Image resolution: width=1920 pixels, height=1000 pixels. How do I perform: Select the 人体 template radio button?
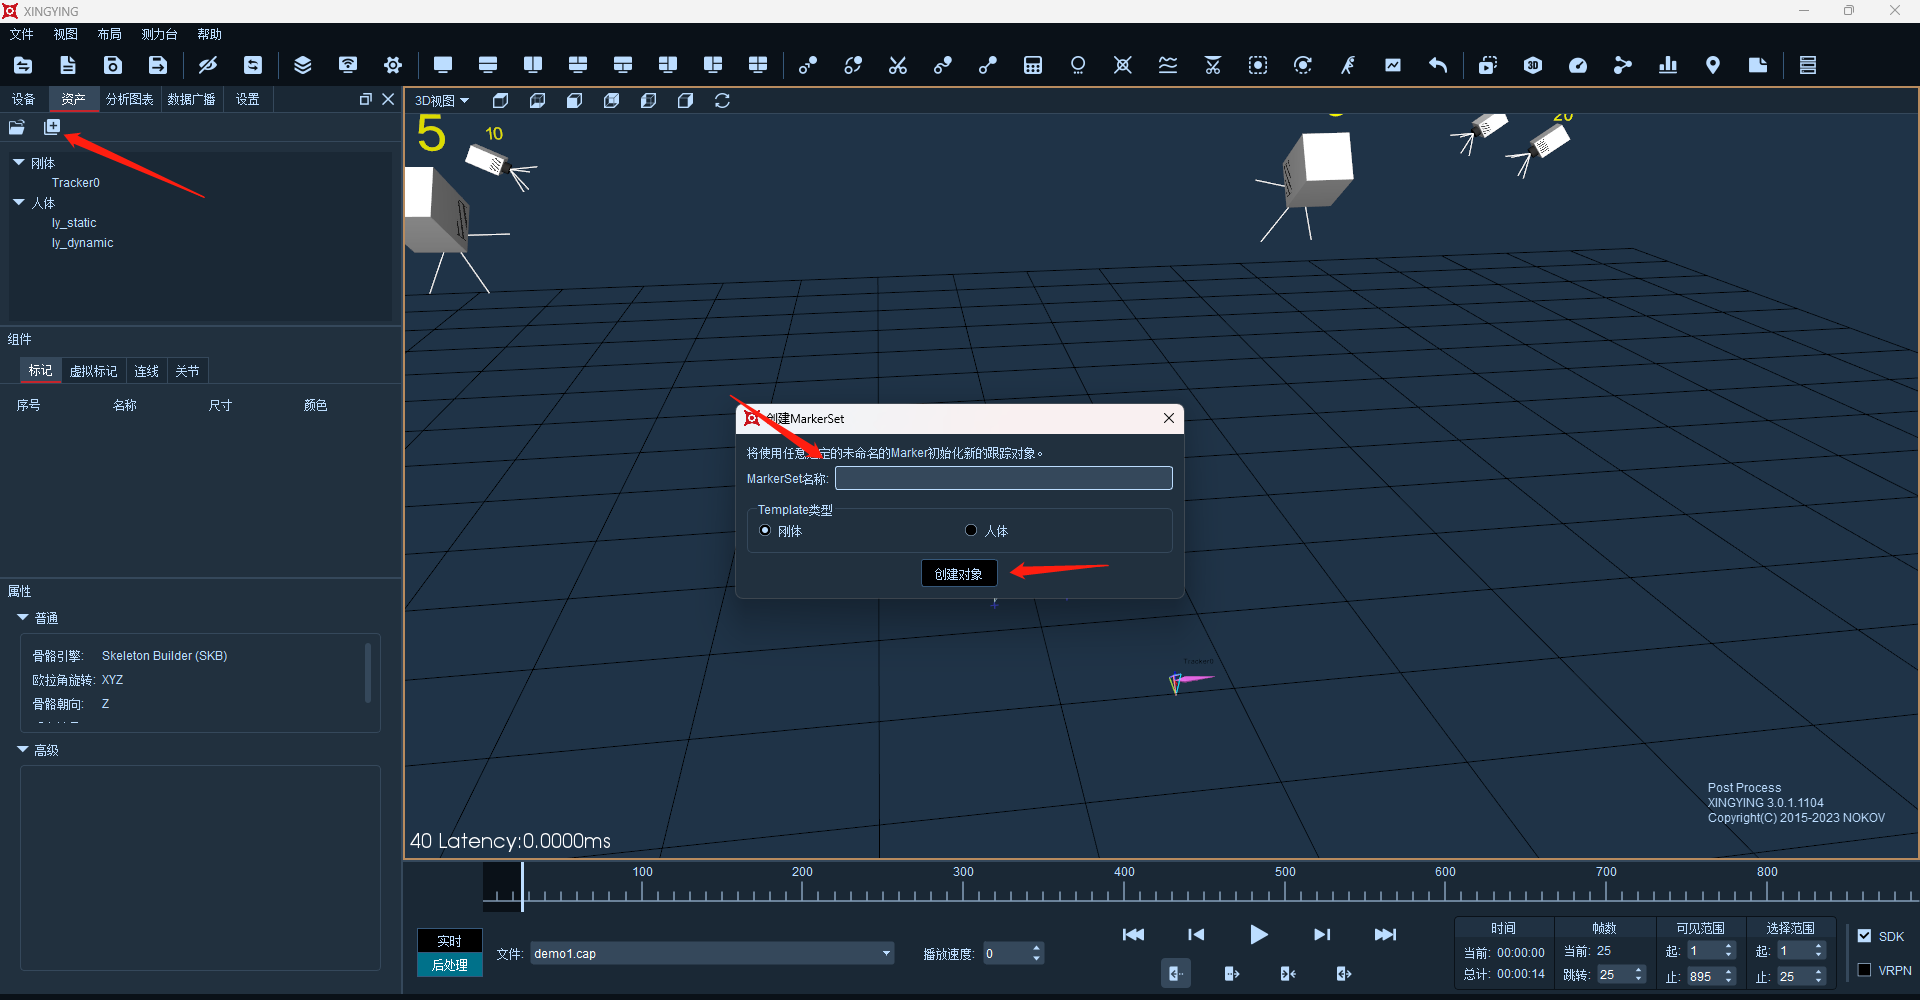970,530
